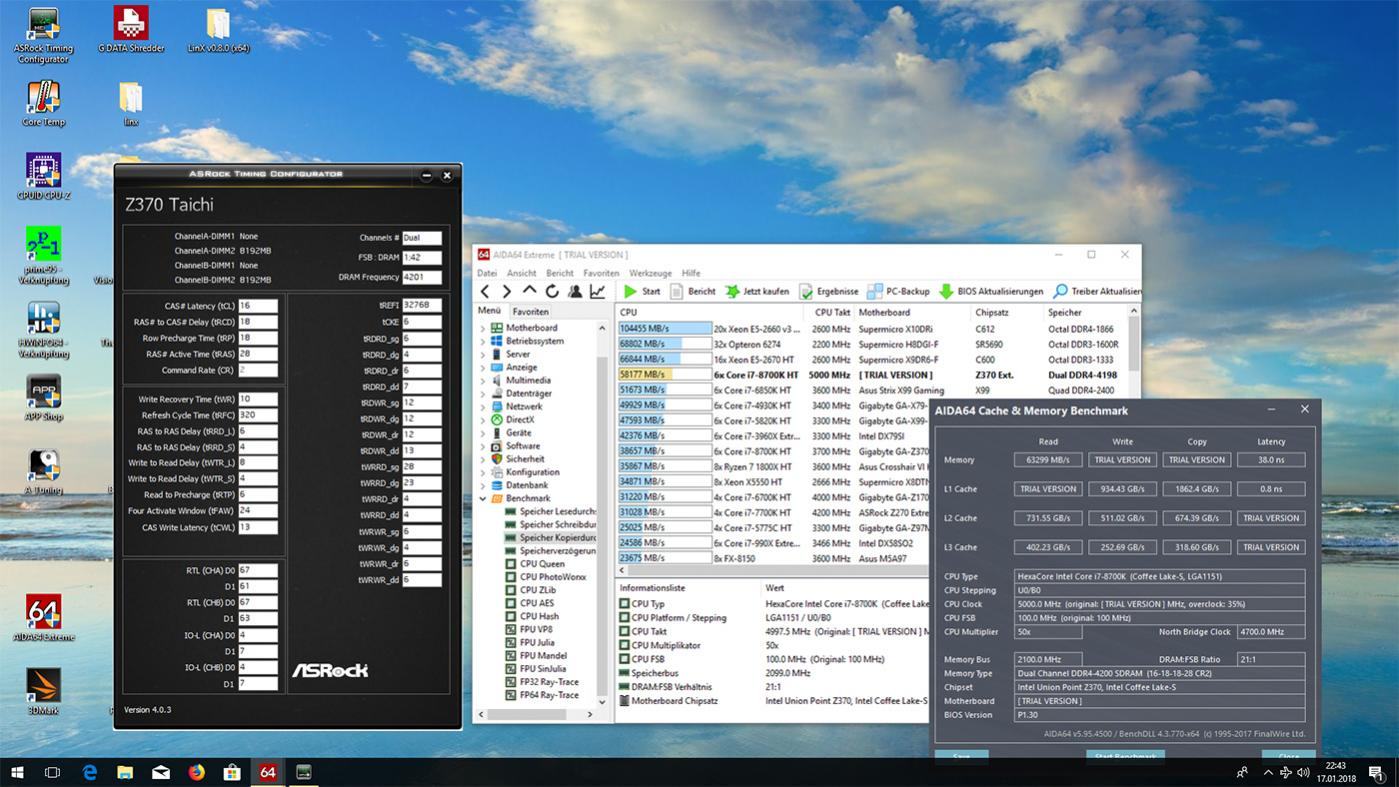Launch Core Temp desktop shortcut
The height and width of the screenshot is (787, 1399).
click(43, 104)
